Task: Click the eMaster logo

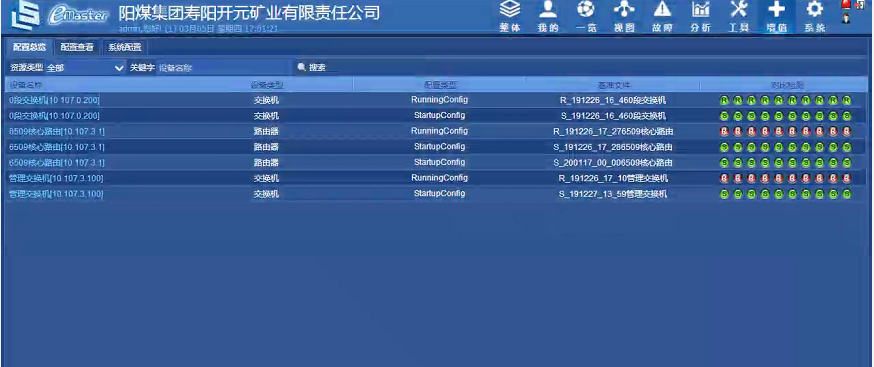Action: (x=79, y=15)
